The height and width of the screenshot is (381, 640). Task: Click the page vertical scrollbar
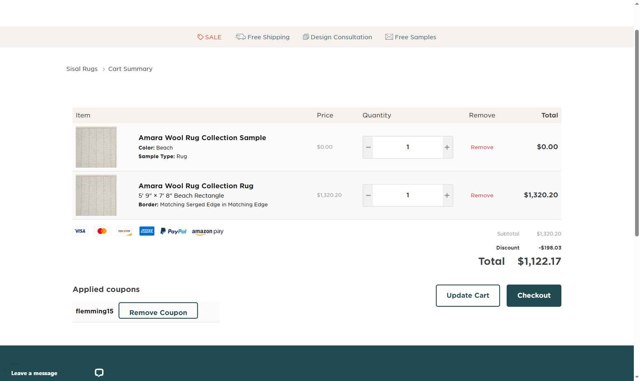pos(636,133)
